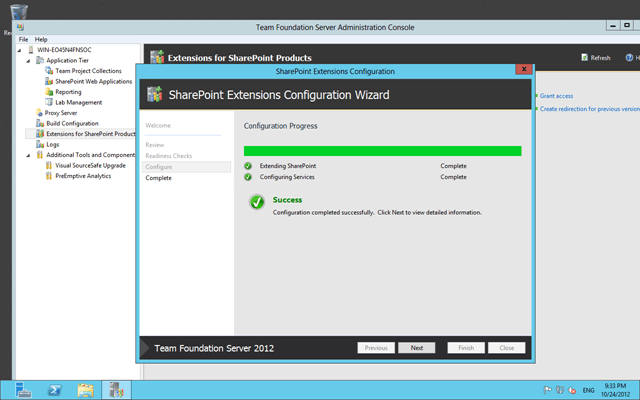Open Lab Management icon in tree
This screenshot has height=400, width=640.
coord(49,102)
